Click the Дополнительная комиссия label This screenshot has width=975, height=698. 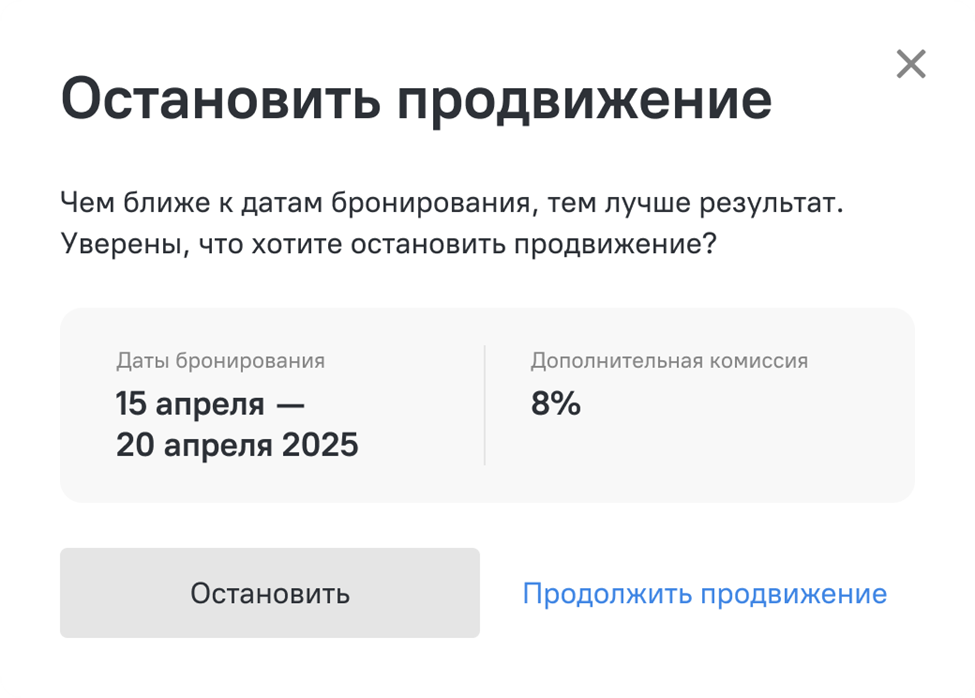tap(669, 360)
